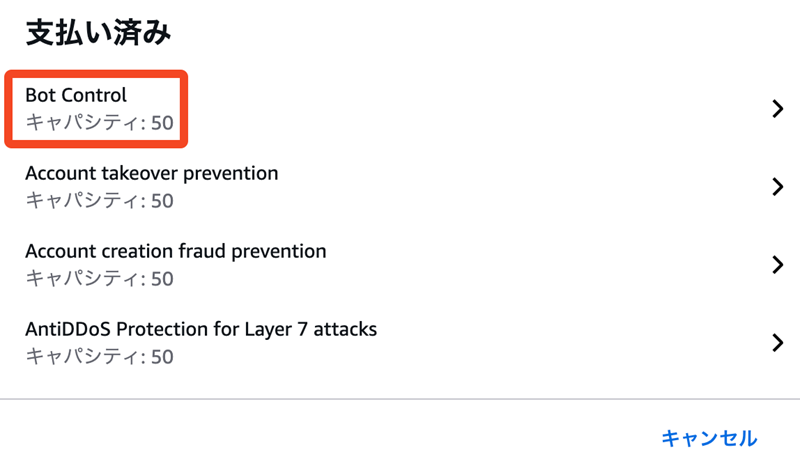Click the horizontal divider above キャンセル
Screen dimensions: 800x468
tap(400, 399)
